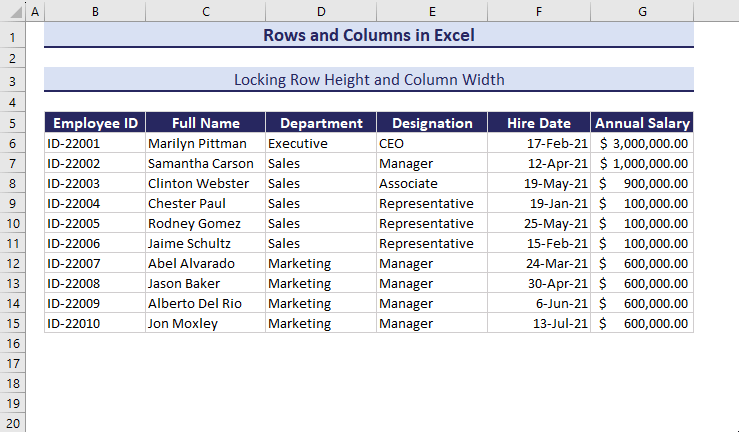Select column B header
Viewport: 739px width, 432px height.
pos(95,12)
